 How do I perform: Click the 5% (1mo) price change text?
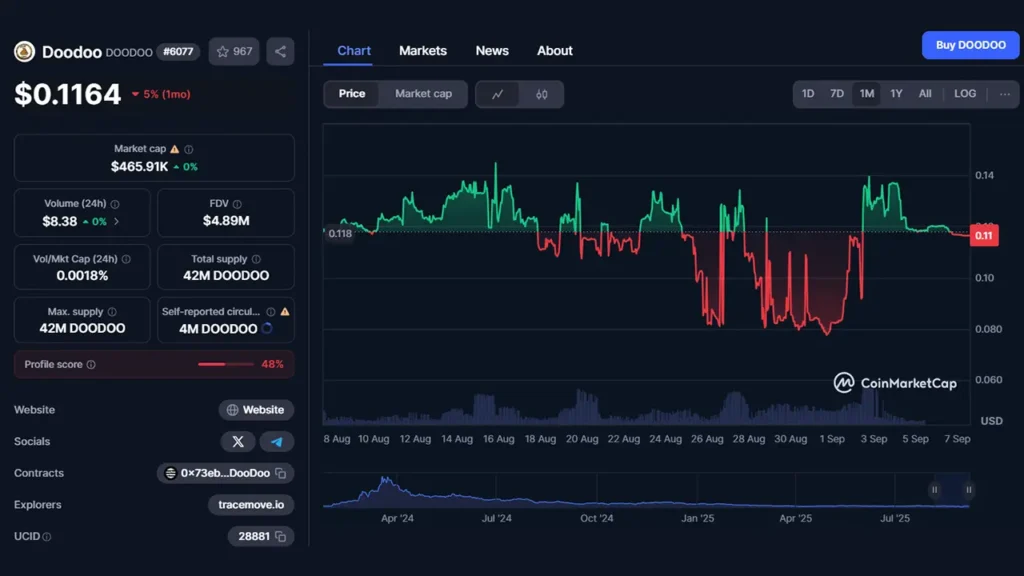pos(167,95)
